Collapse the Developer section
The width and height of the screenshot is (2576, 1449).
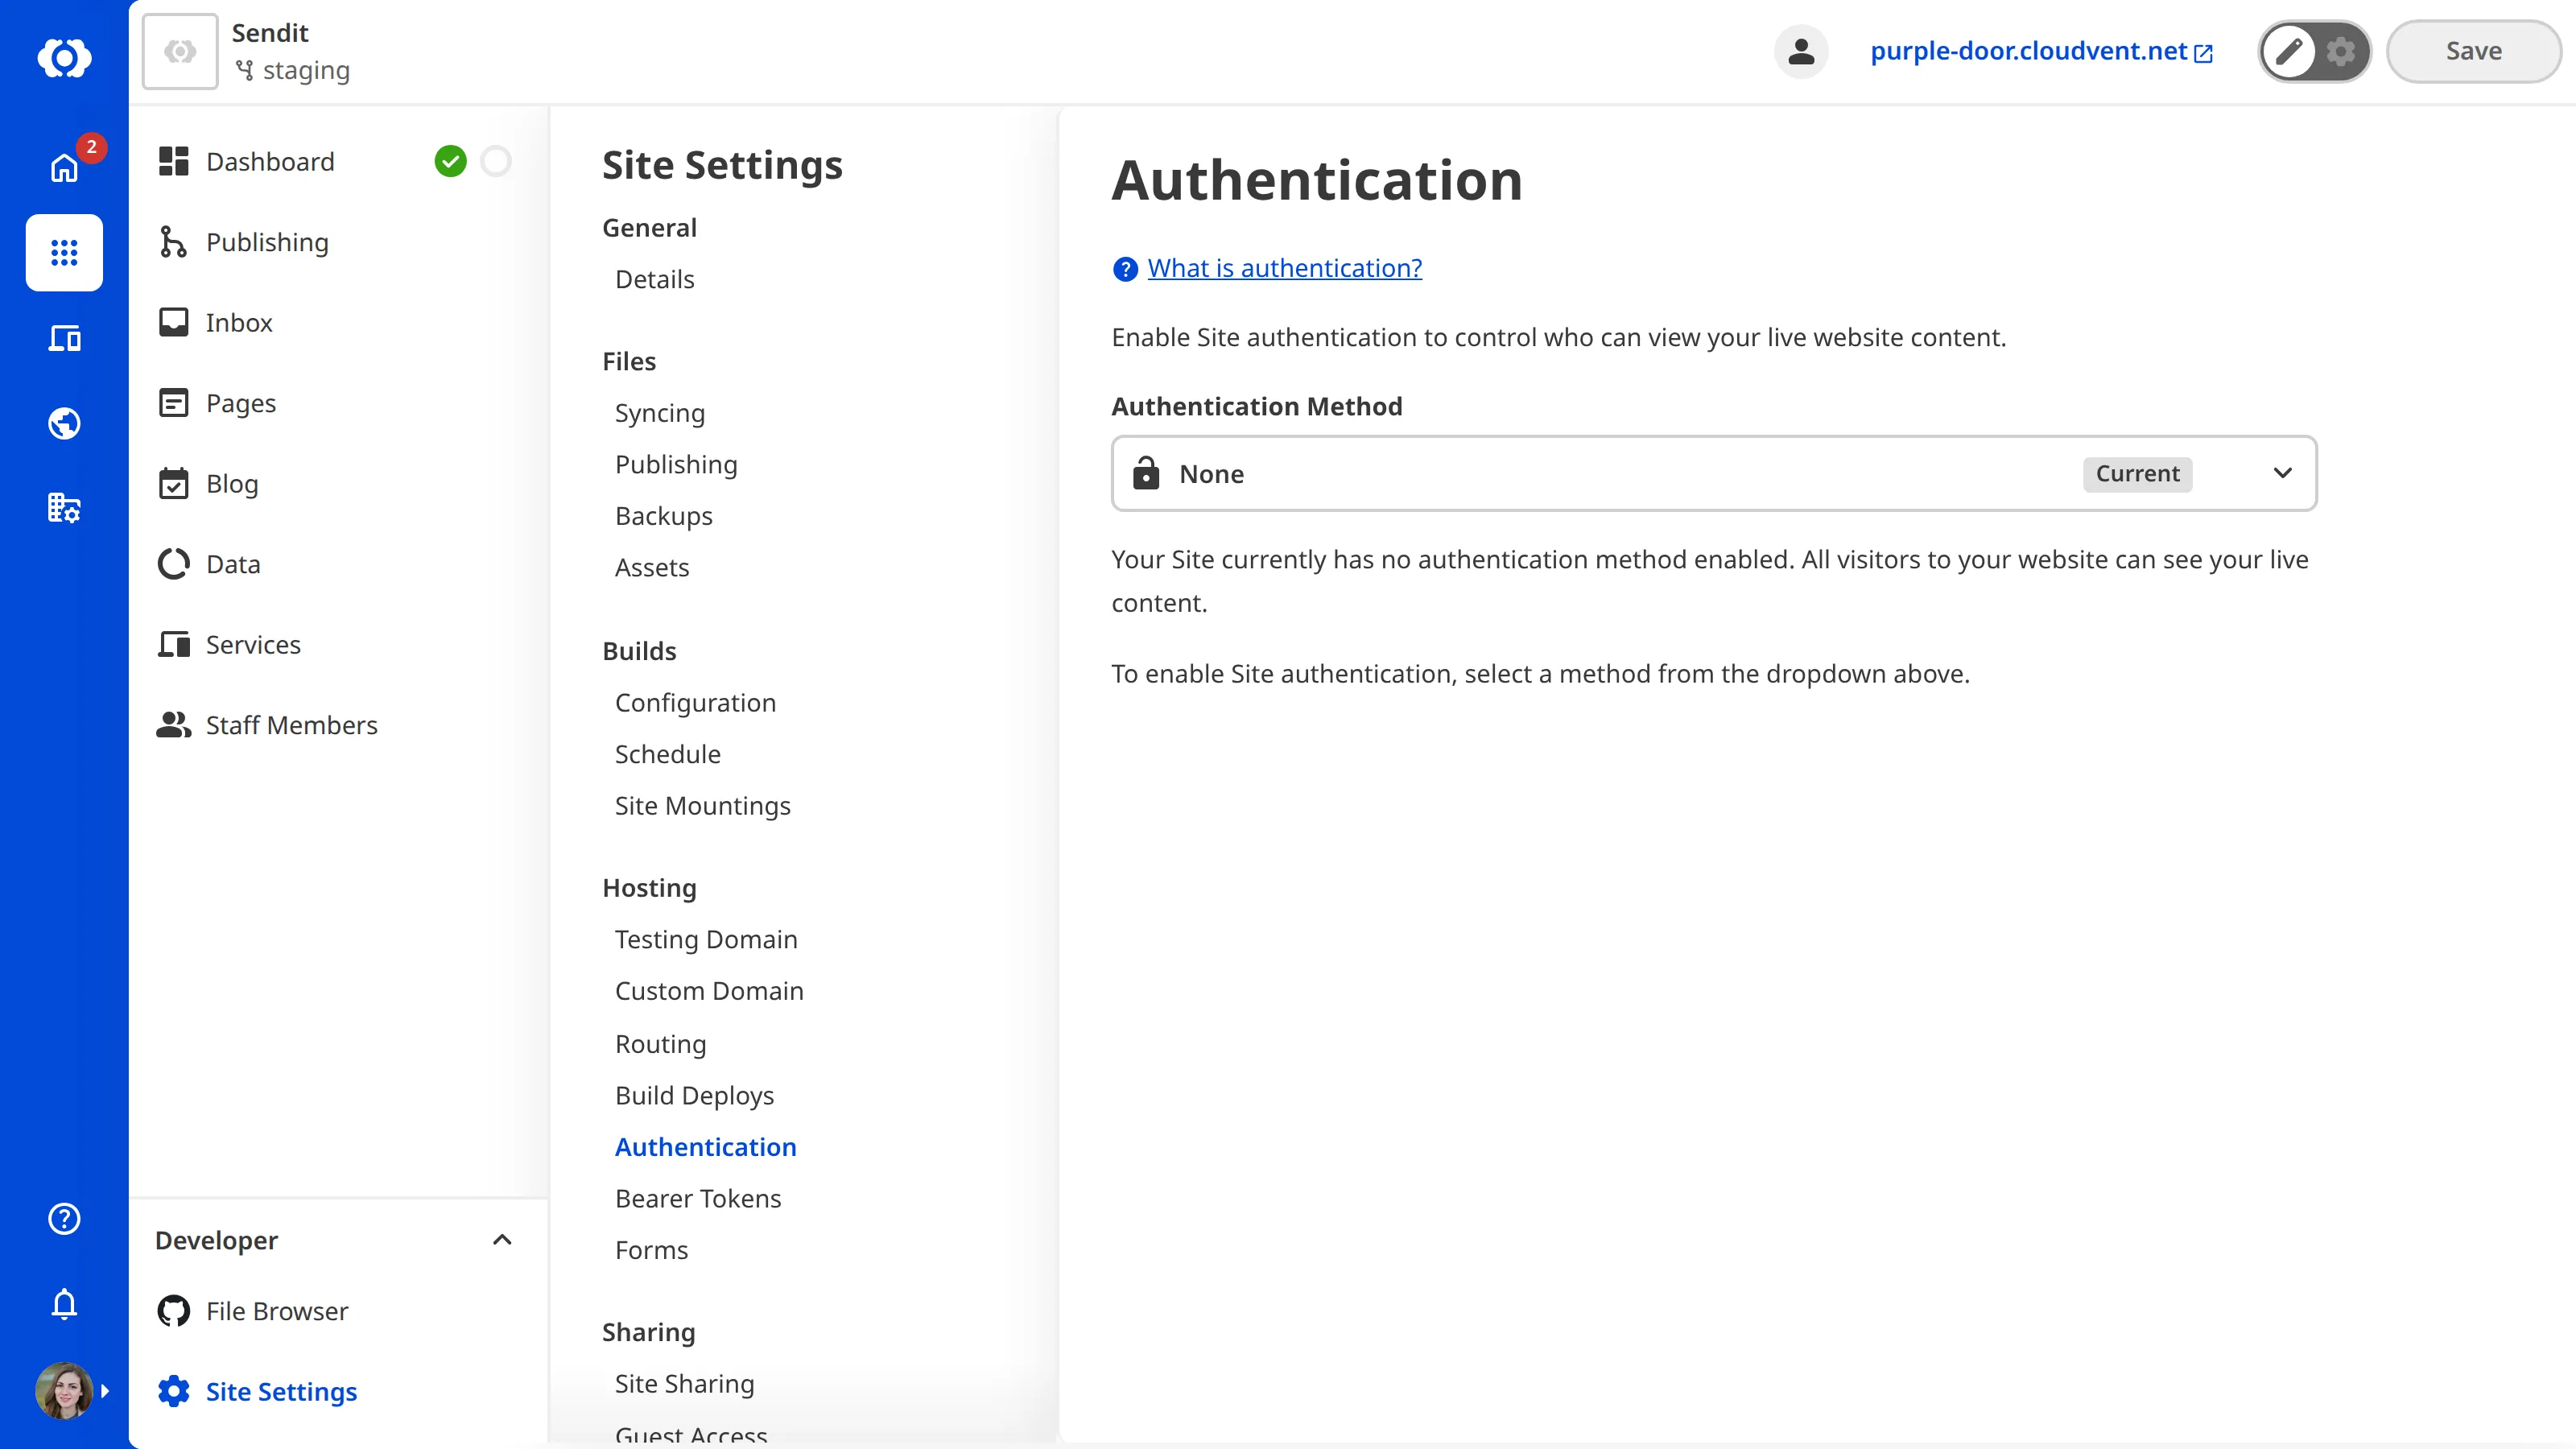click(x=502, y=1240)
